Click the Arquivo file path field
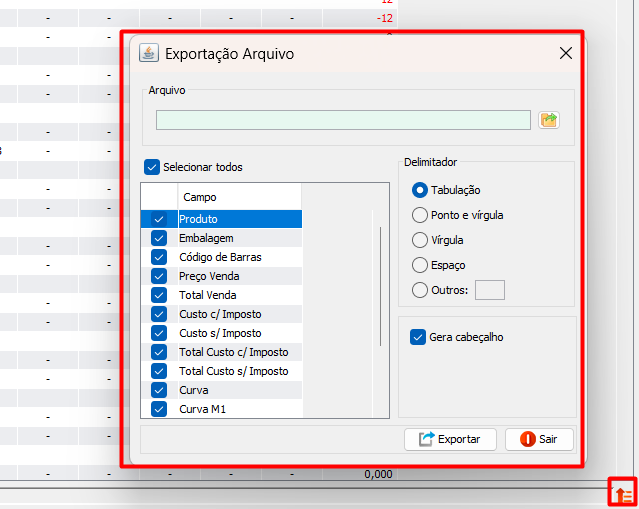The image size is (639, 509). tap(343, 120)
